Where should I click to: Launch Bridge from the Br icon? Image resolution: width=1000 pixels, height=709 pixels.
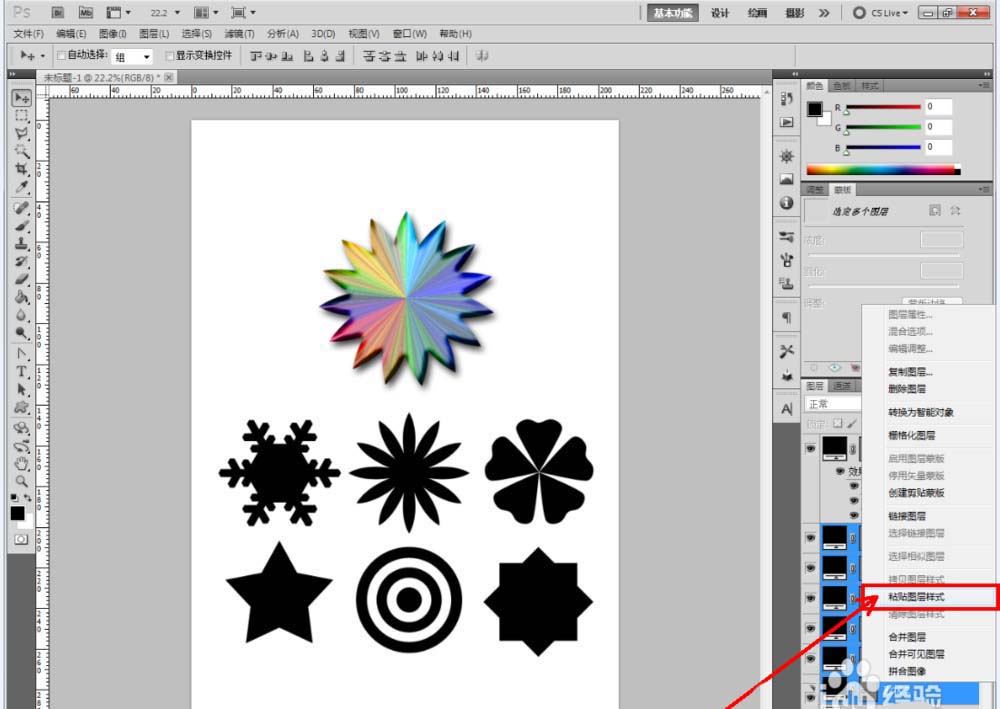point(59,13)
